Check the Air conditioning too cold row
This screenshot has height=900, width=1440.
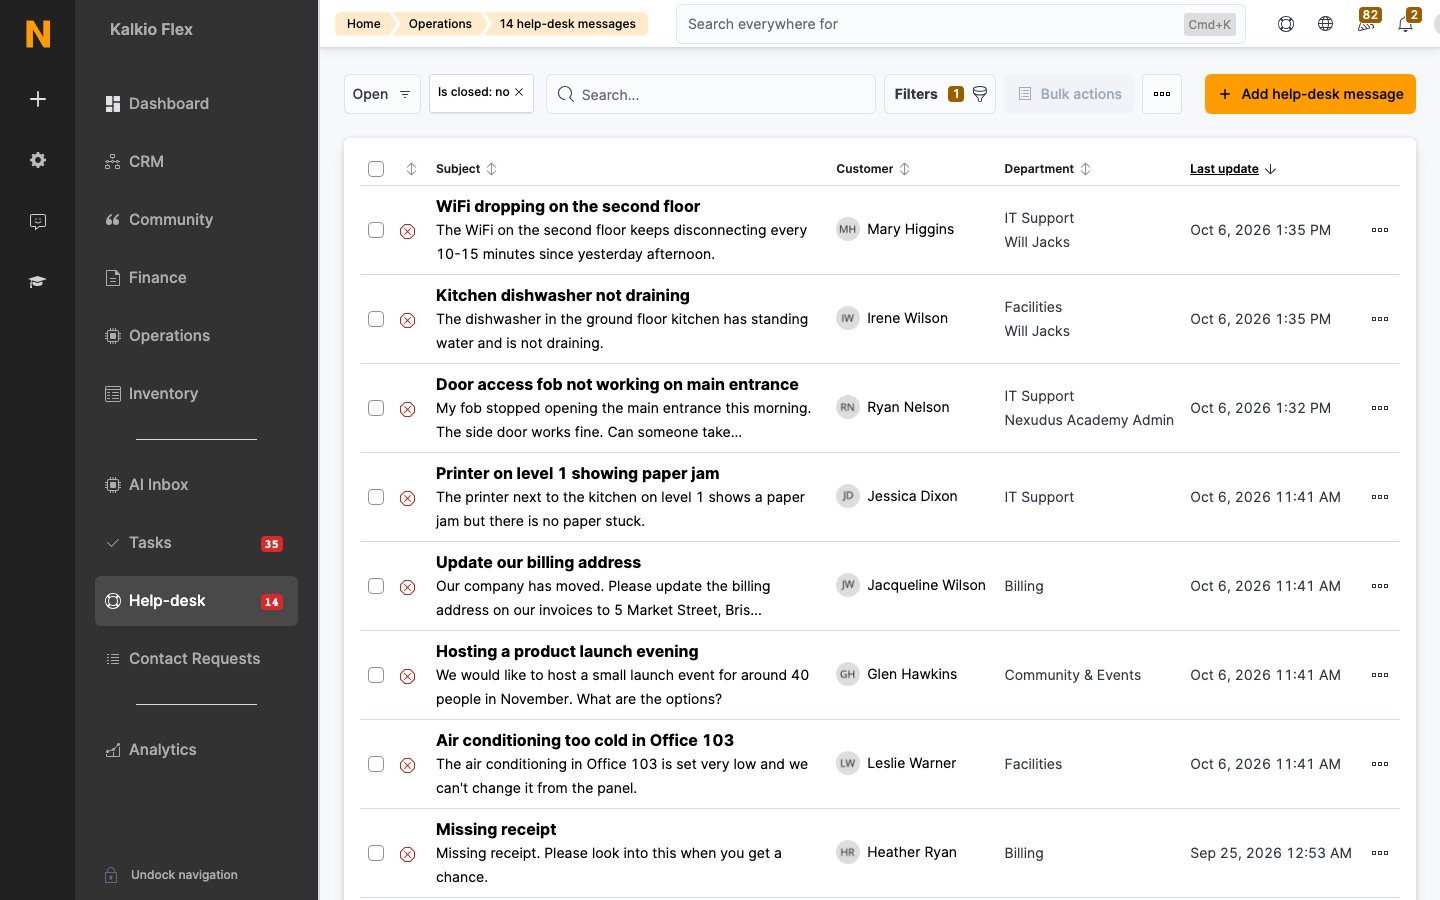[x=376, y=764]
